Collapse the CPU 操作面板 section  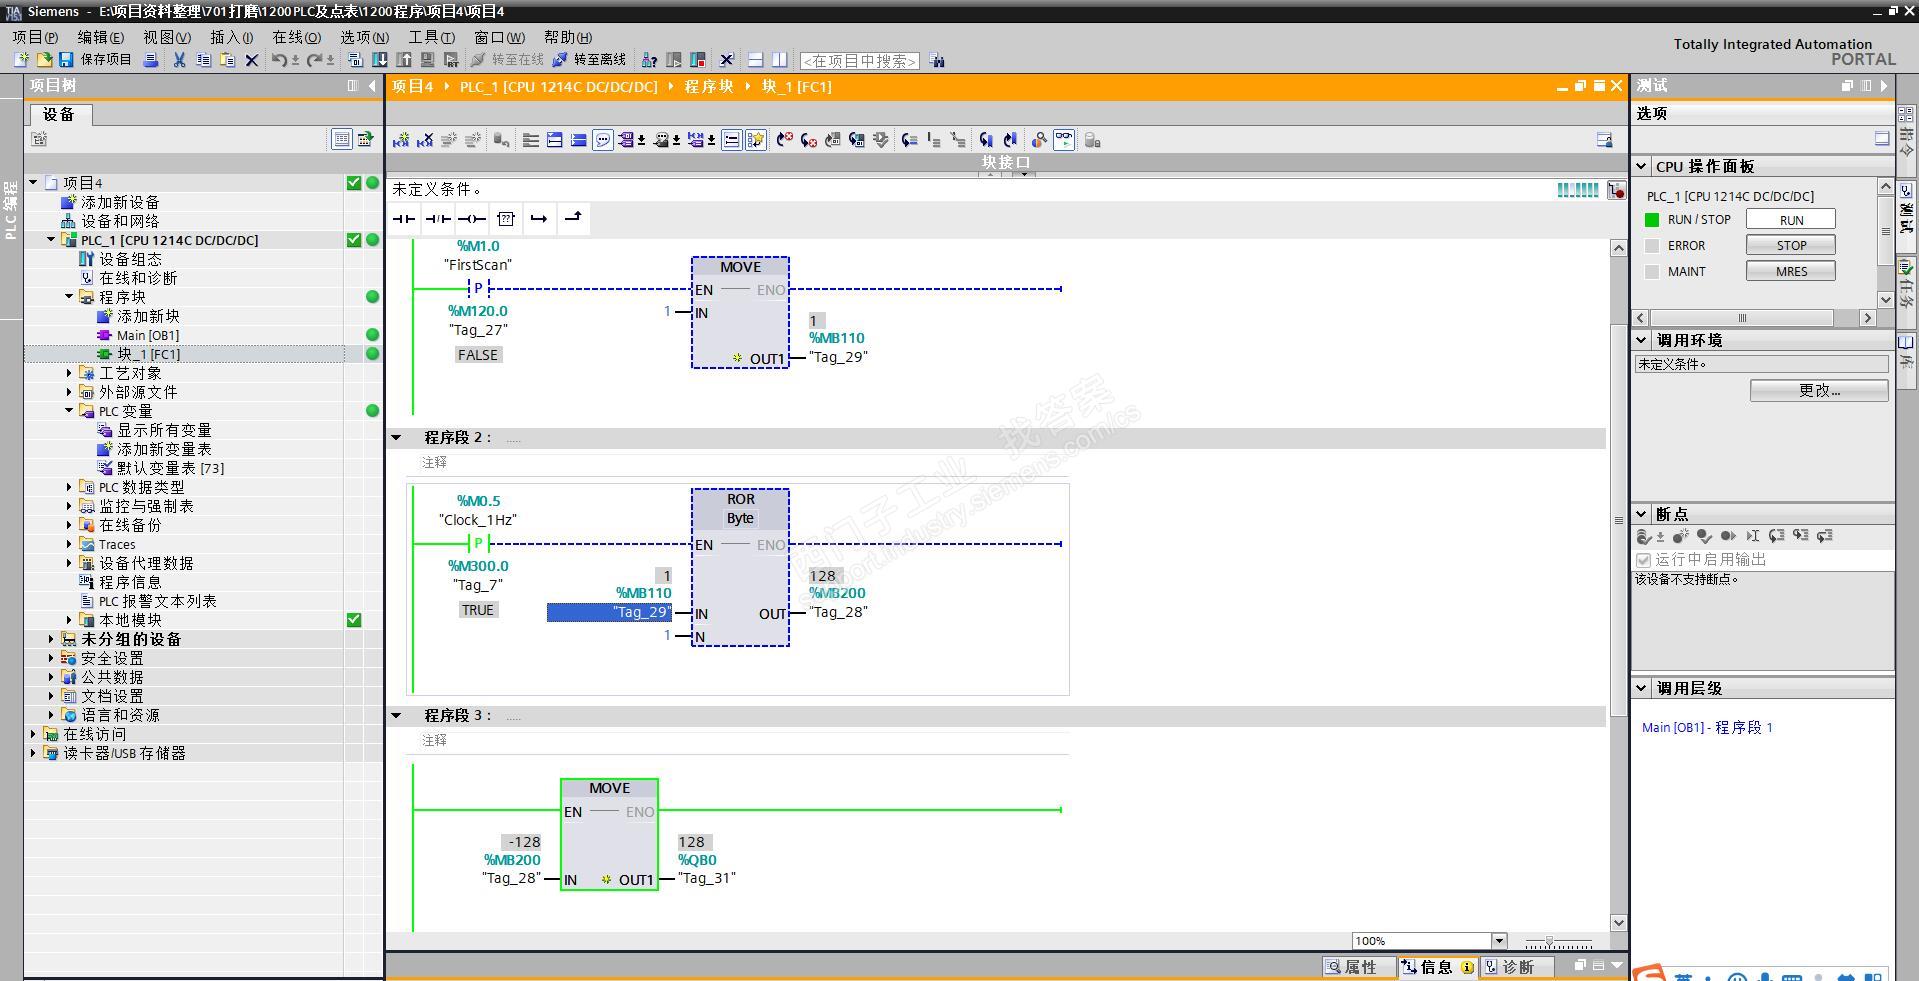1642,166
